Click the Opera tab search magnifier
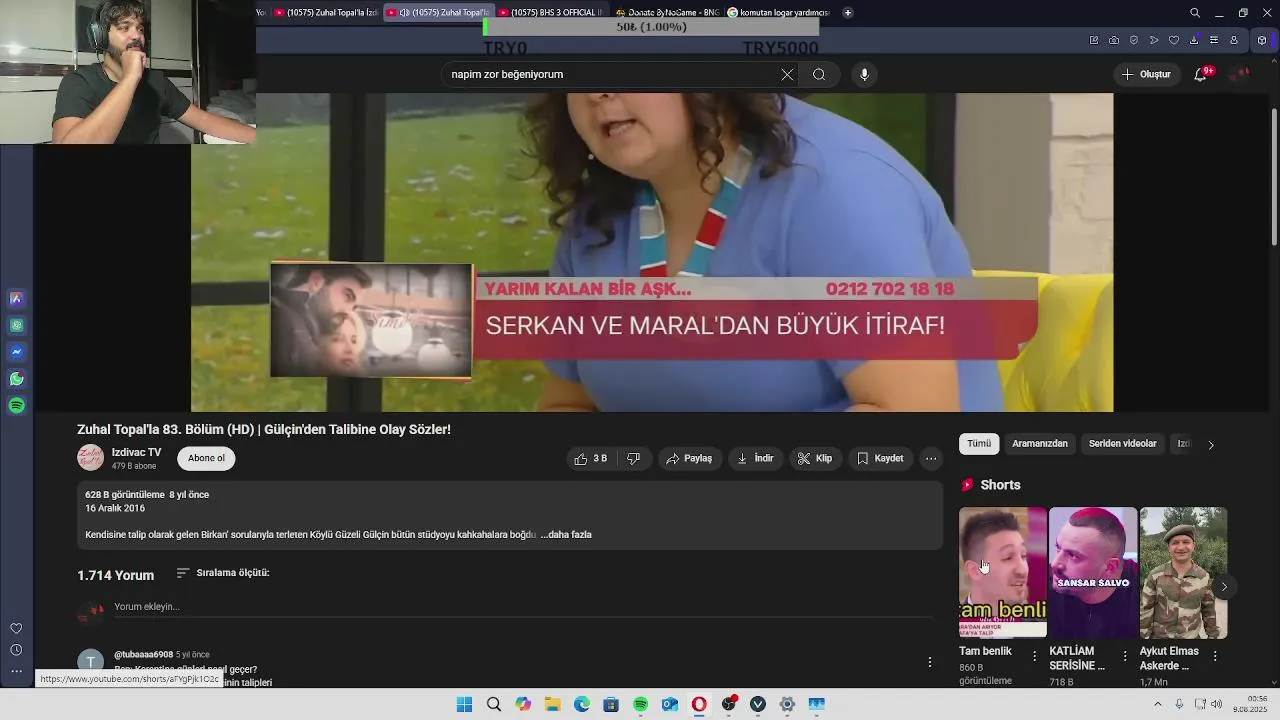The width and height of the screenshot is (1280, 720). (1195, 13)
